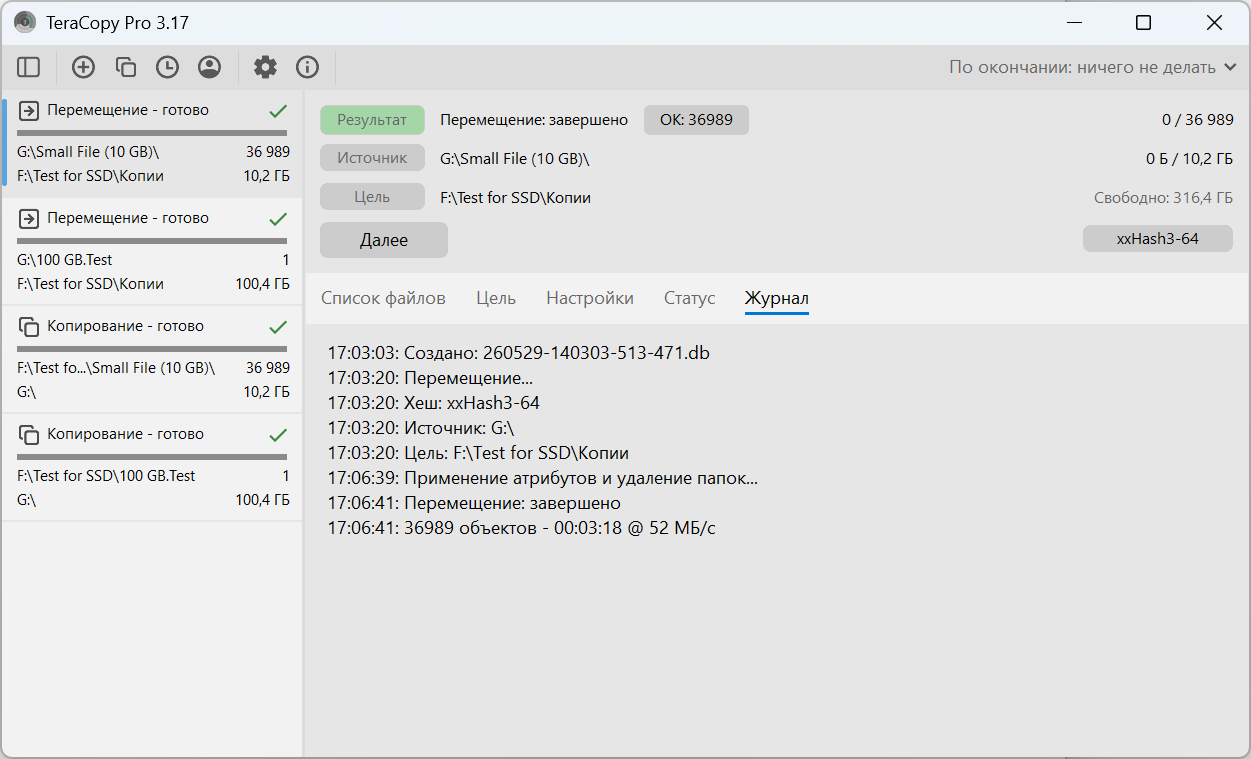
Task: Select the job 'F:\Test for SSD\100 GB.Test'
Action: pyautogui.click(x=152, y=467)
